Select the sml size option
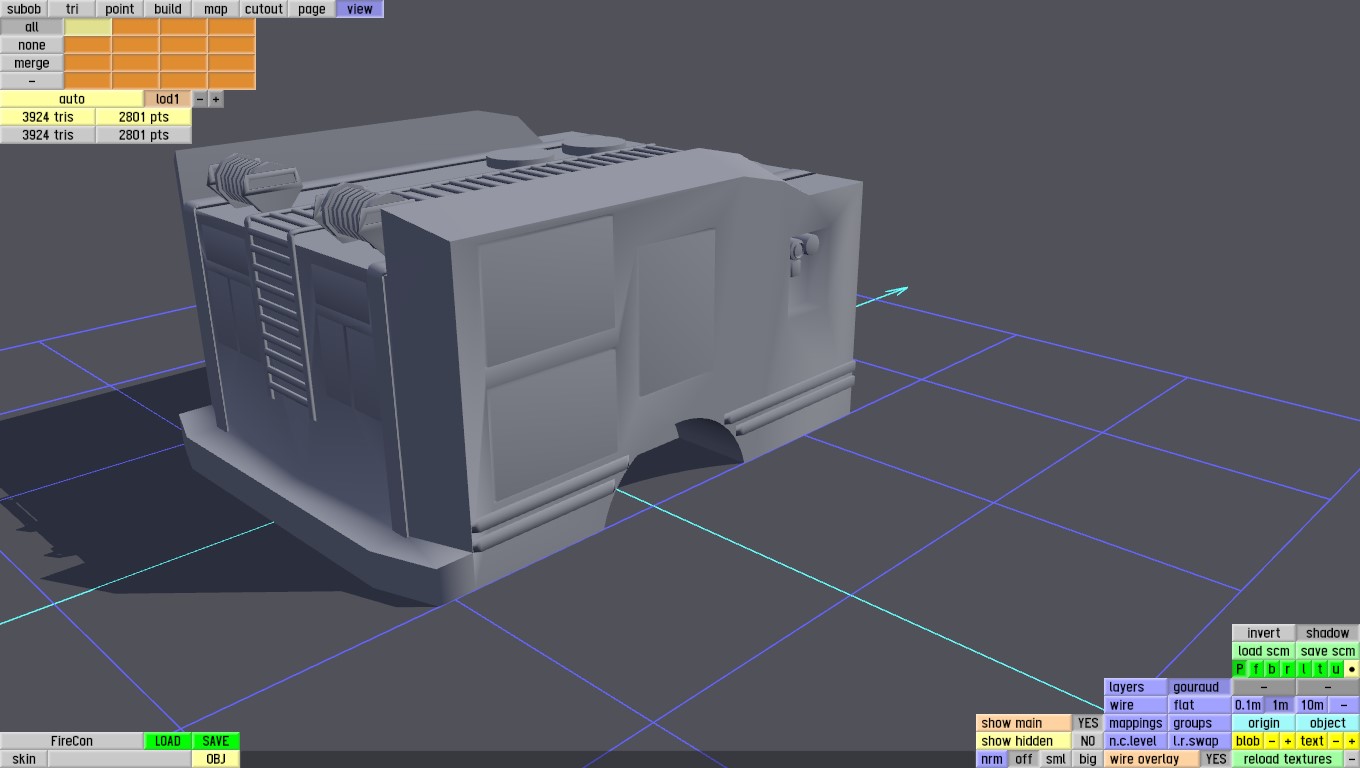This screenshot has width=1360, height=768. [1056, 759]
